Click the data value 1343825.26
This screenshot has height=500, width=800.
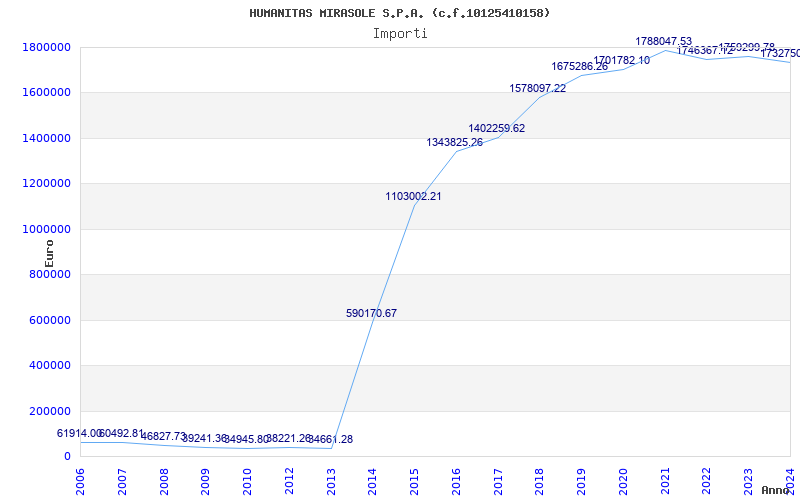coord(455,142)
